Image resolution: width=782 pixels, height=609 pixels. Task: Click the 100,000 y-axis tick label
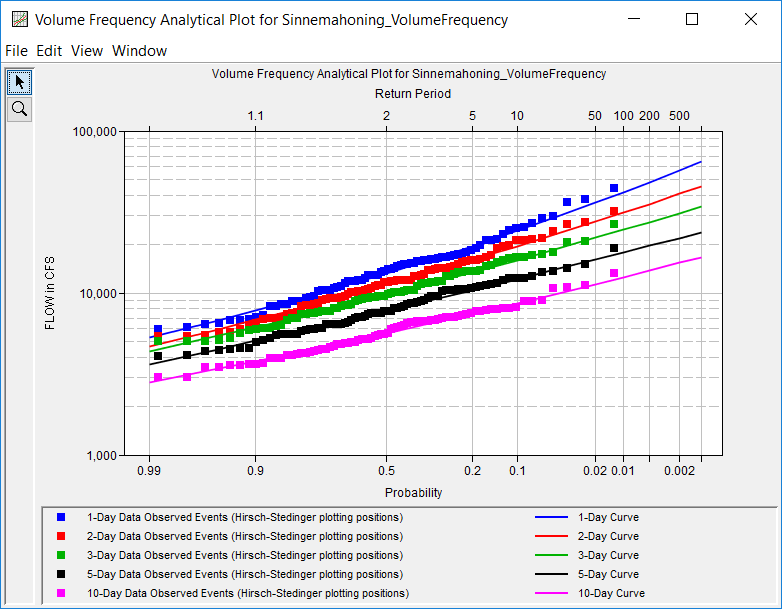coord(95,132)
